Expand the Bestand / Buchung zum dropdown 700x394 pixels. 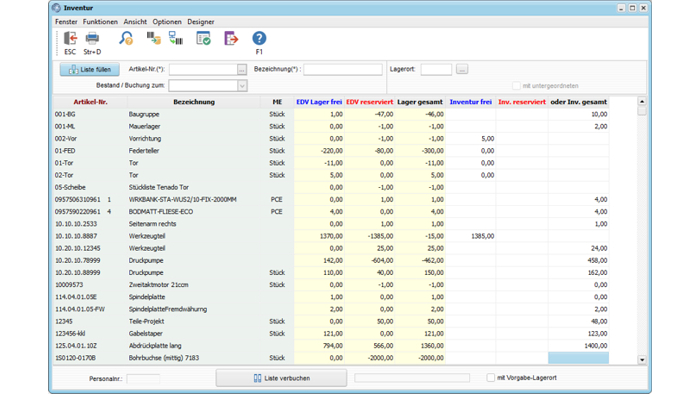242,86
